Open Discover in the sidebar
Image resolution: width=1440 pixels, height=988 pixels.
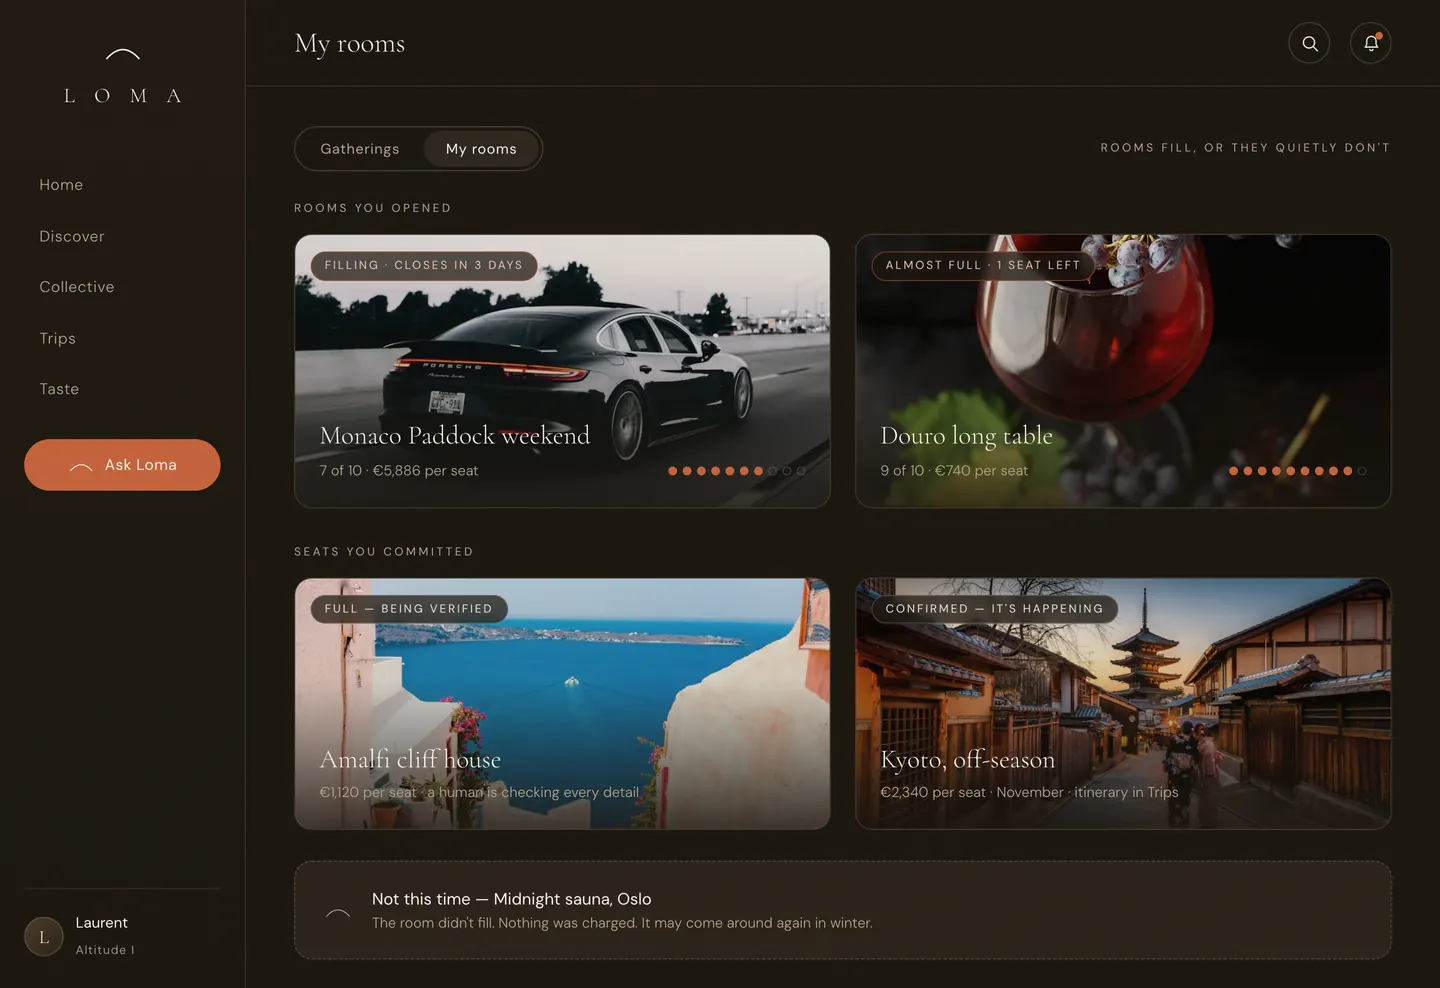[x=72, y=237]
